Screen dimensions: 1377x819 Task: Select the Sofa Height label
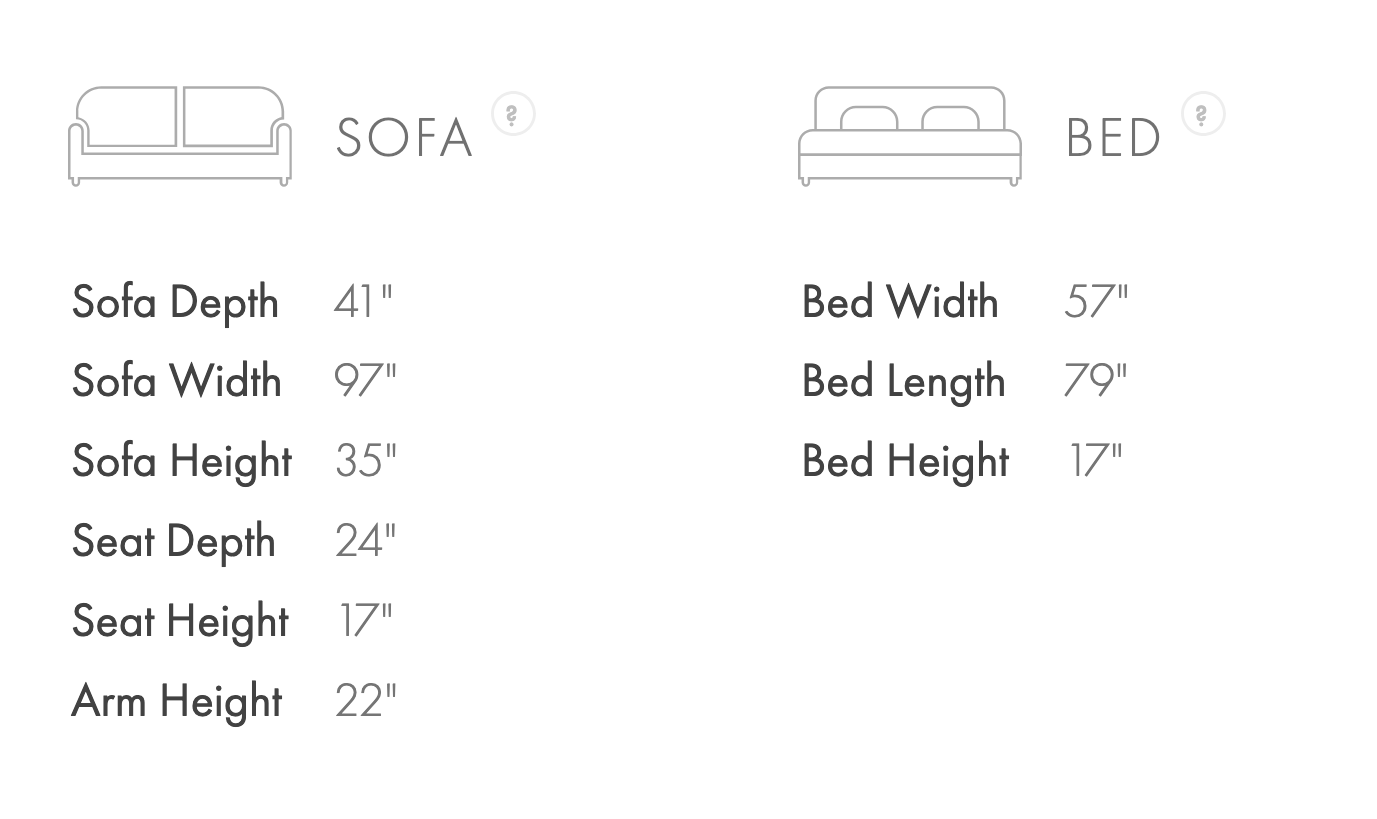(182, 462)
